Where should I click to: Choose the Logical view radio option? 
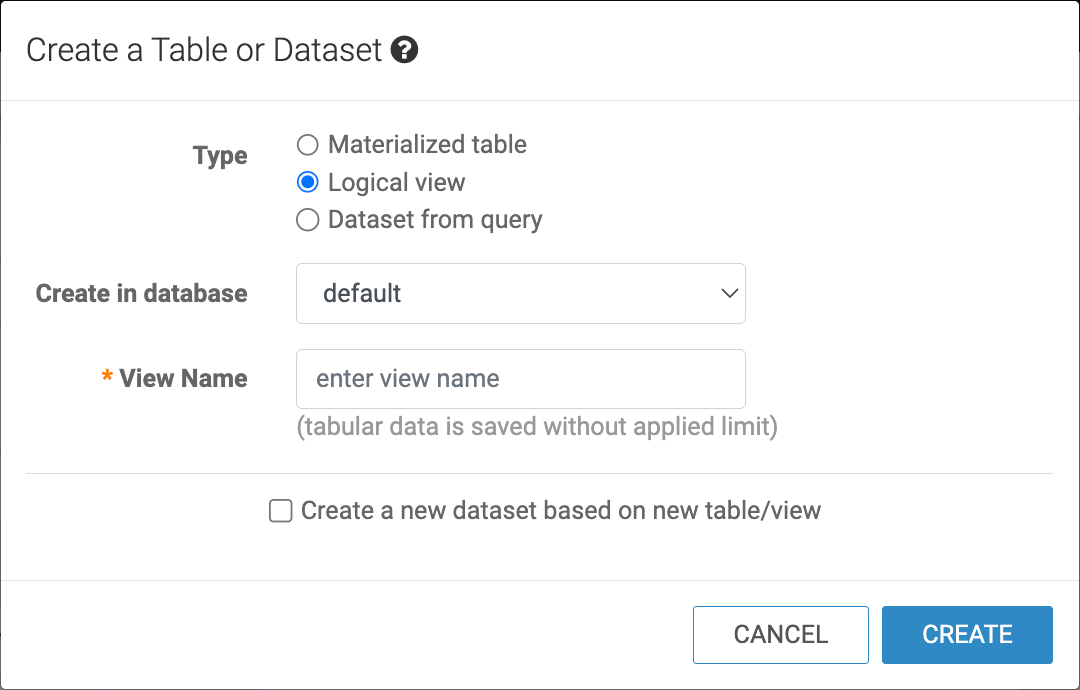[x=308, y=183]
